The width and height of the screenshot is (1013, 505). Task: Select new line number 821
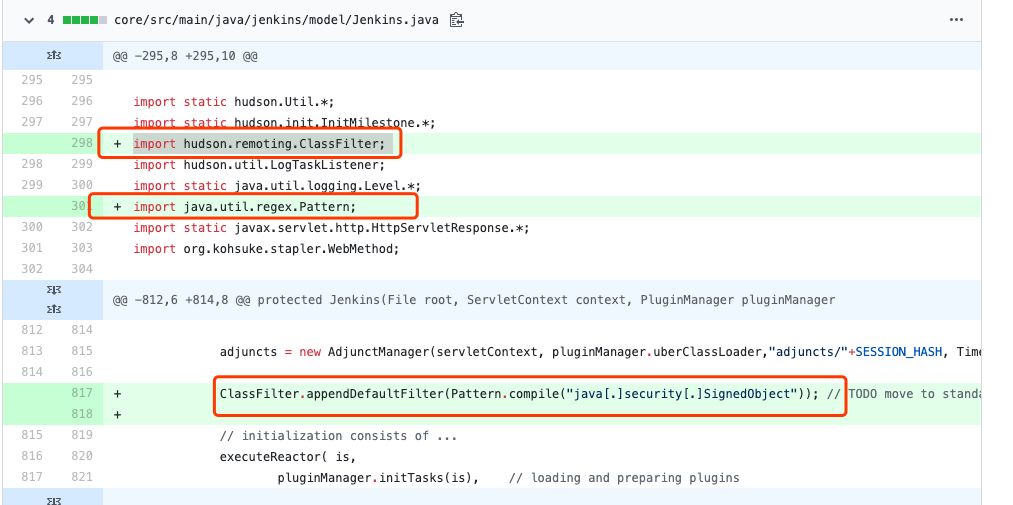pos(82,477)
